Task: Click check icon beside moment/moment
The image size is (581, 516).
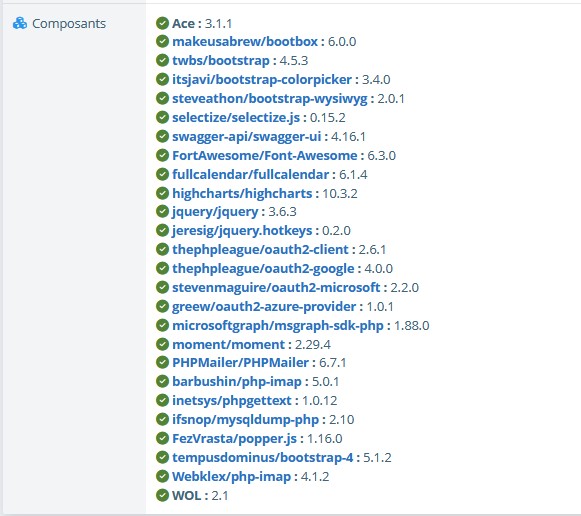Action: tap(162, 344)
